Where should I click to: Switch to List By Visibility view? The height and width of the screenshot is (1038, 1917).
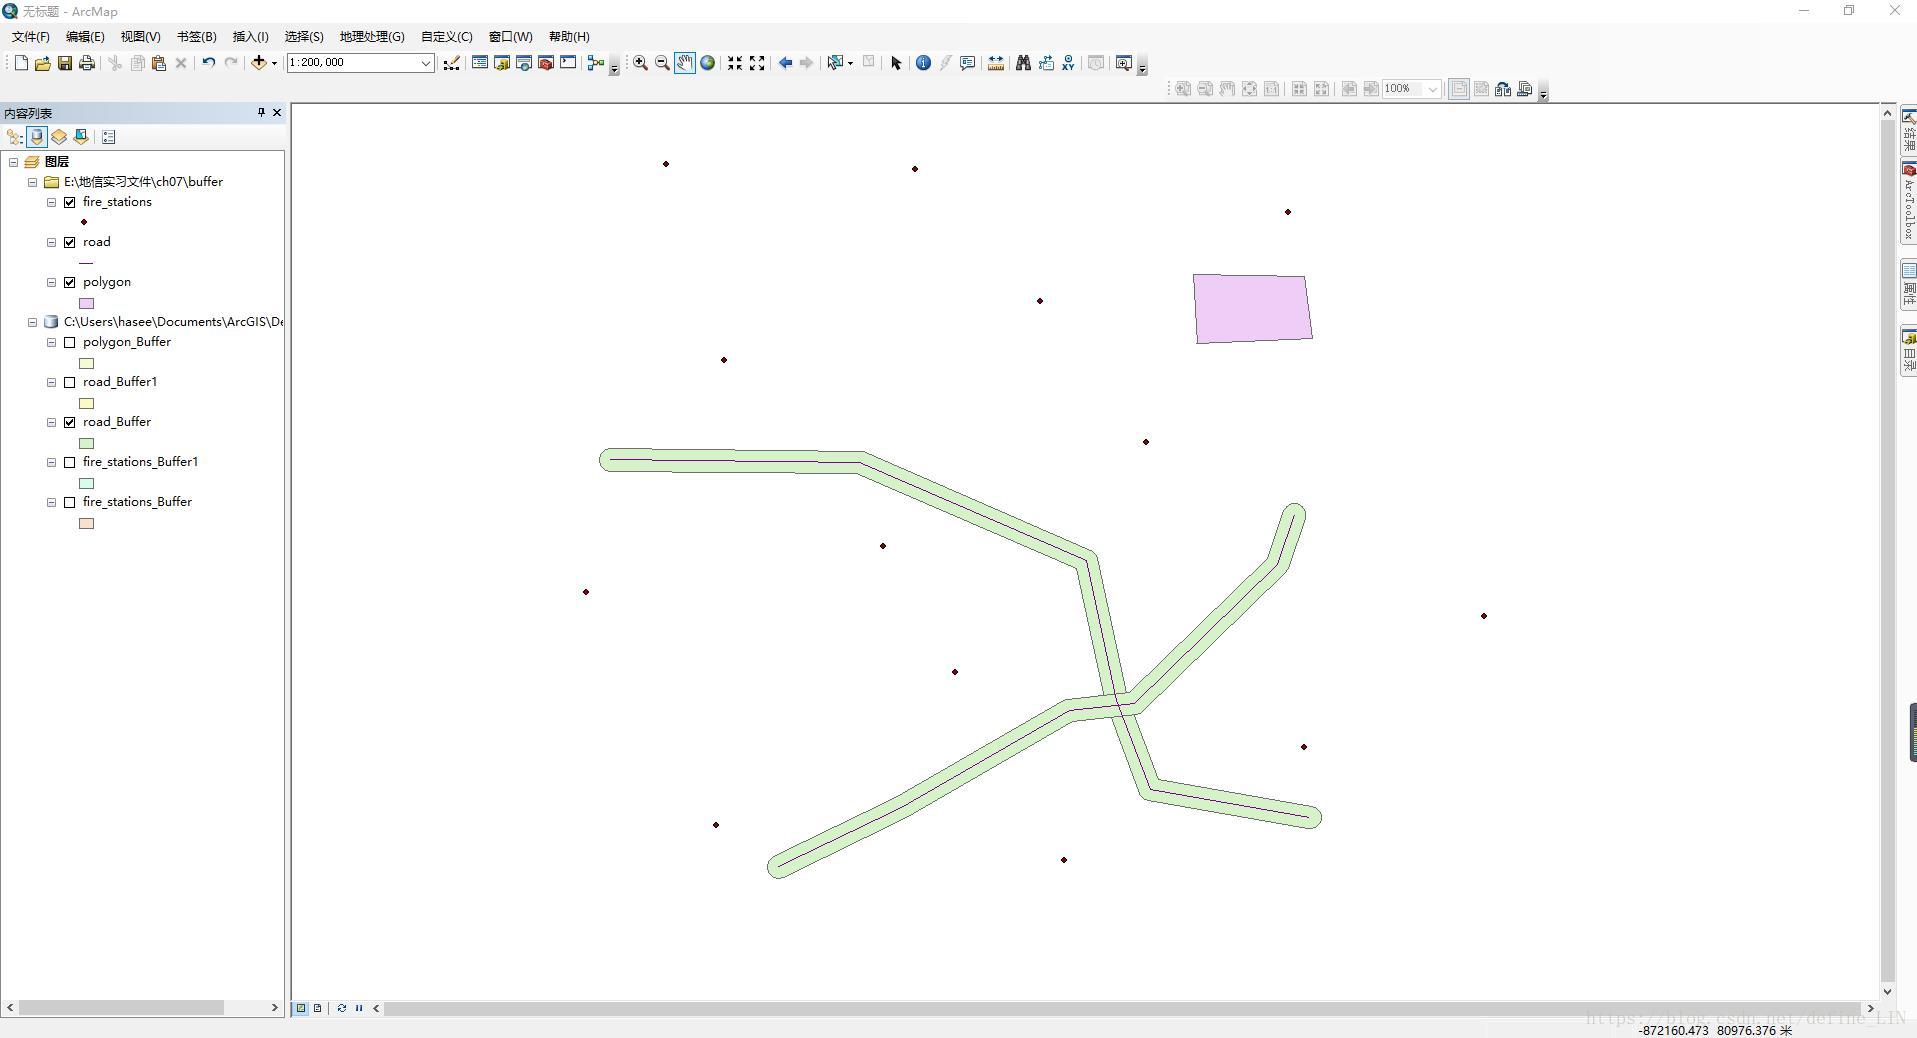click(x=59, y=137)
